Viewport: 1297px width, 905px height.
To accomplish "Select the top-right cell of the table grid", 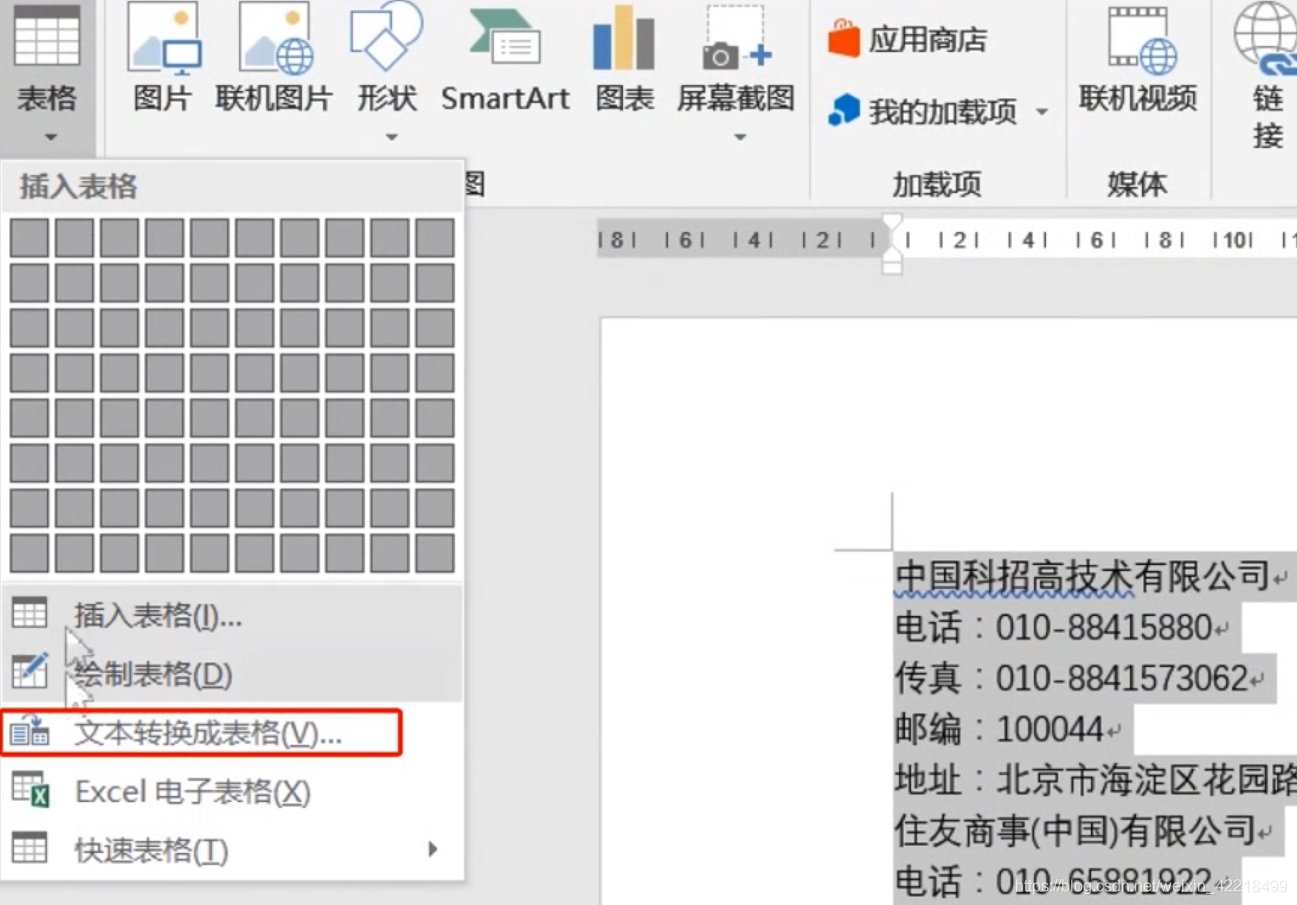I will click(x=435, y=238).
